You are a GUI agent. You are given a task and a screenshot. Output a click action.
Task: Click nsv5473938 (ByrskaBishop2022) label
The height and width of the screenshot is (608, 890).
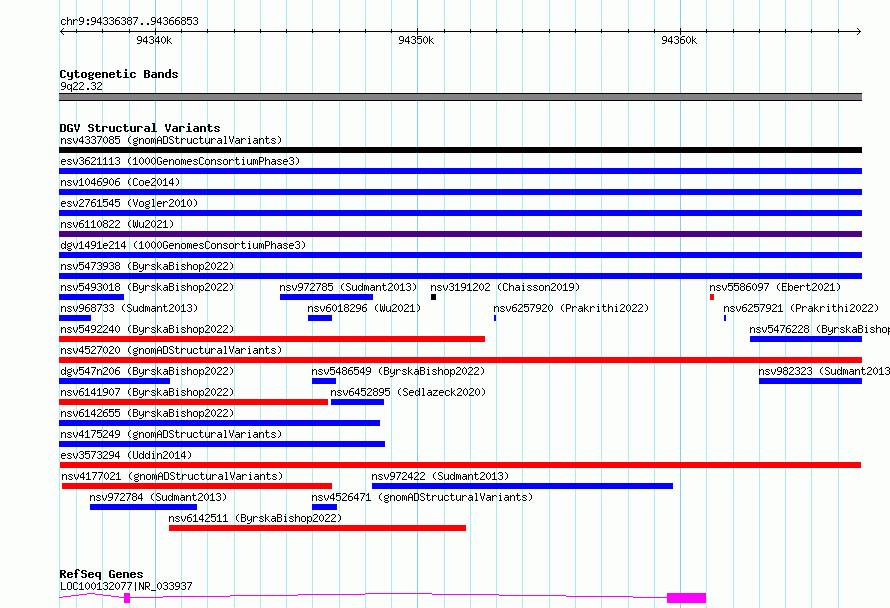[147, 266]
